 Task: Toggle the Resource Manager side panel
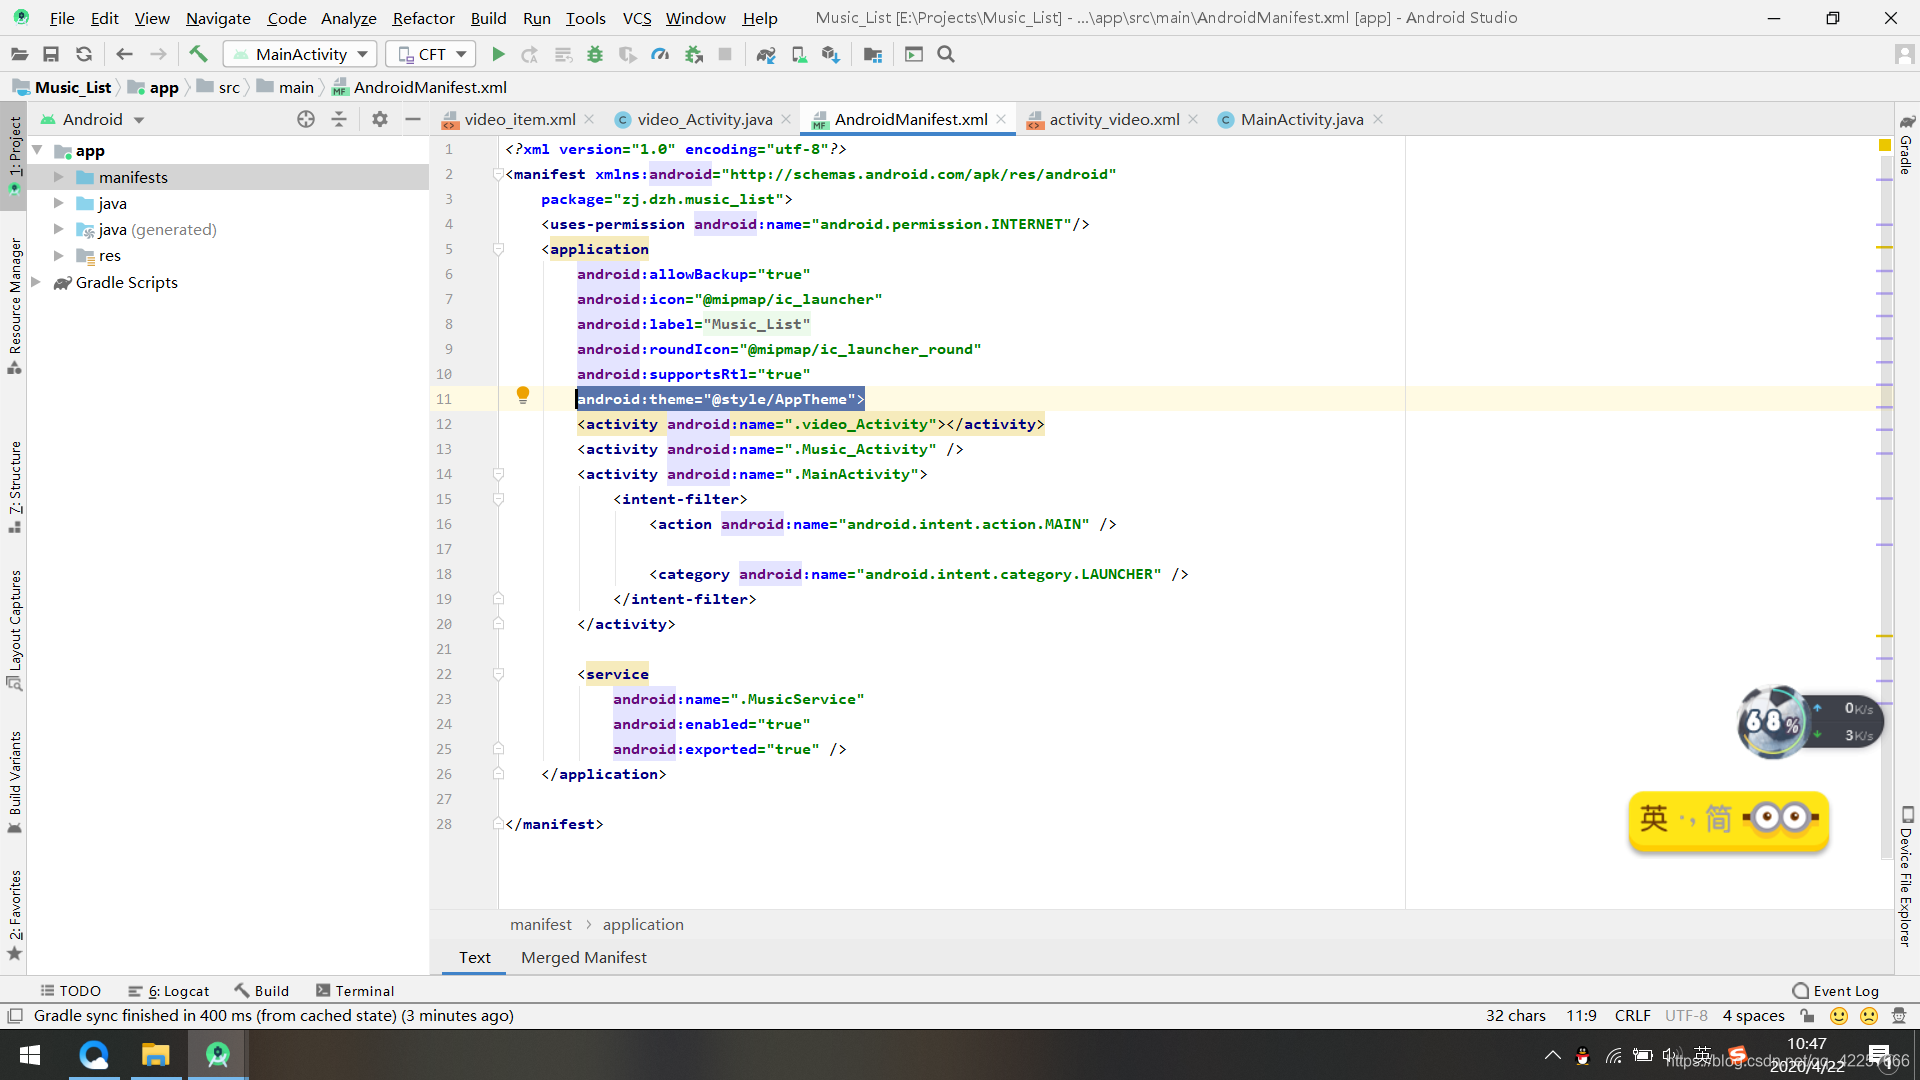click(x=15, y=305)
